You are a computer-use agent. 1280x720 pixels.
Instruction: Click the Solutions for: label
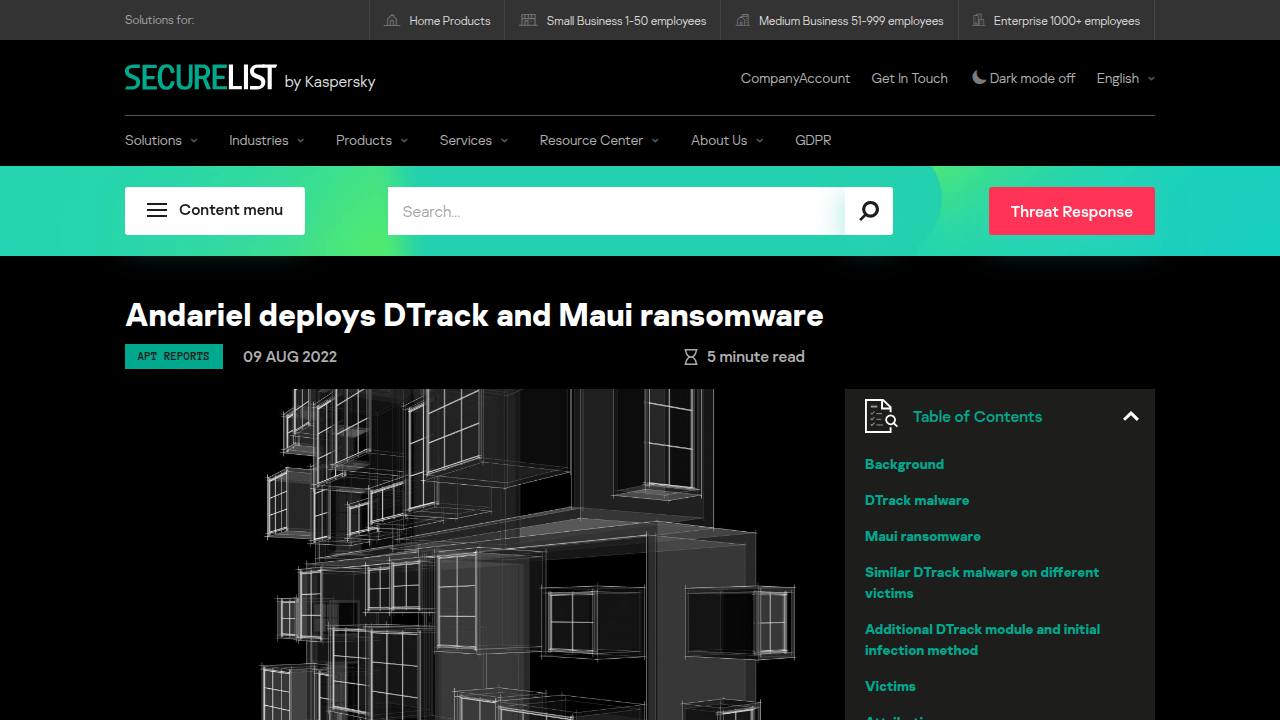tap(160, 20)
